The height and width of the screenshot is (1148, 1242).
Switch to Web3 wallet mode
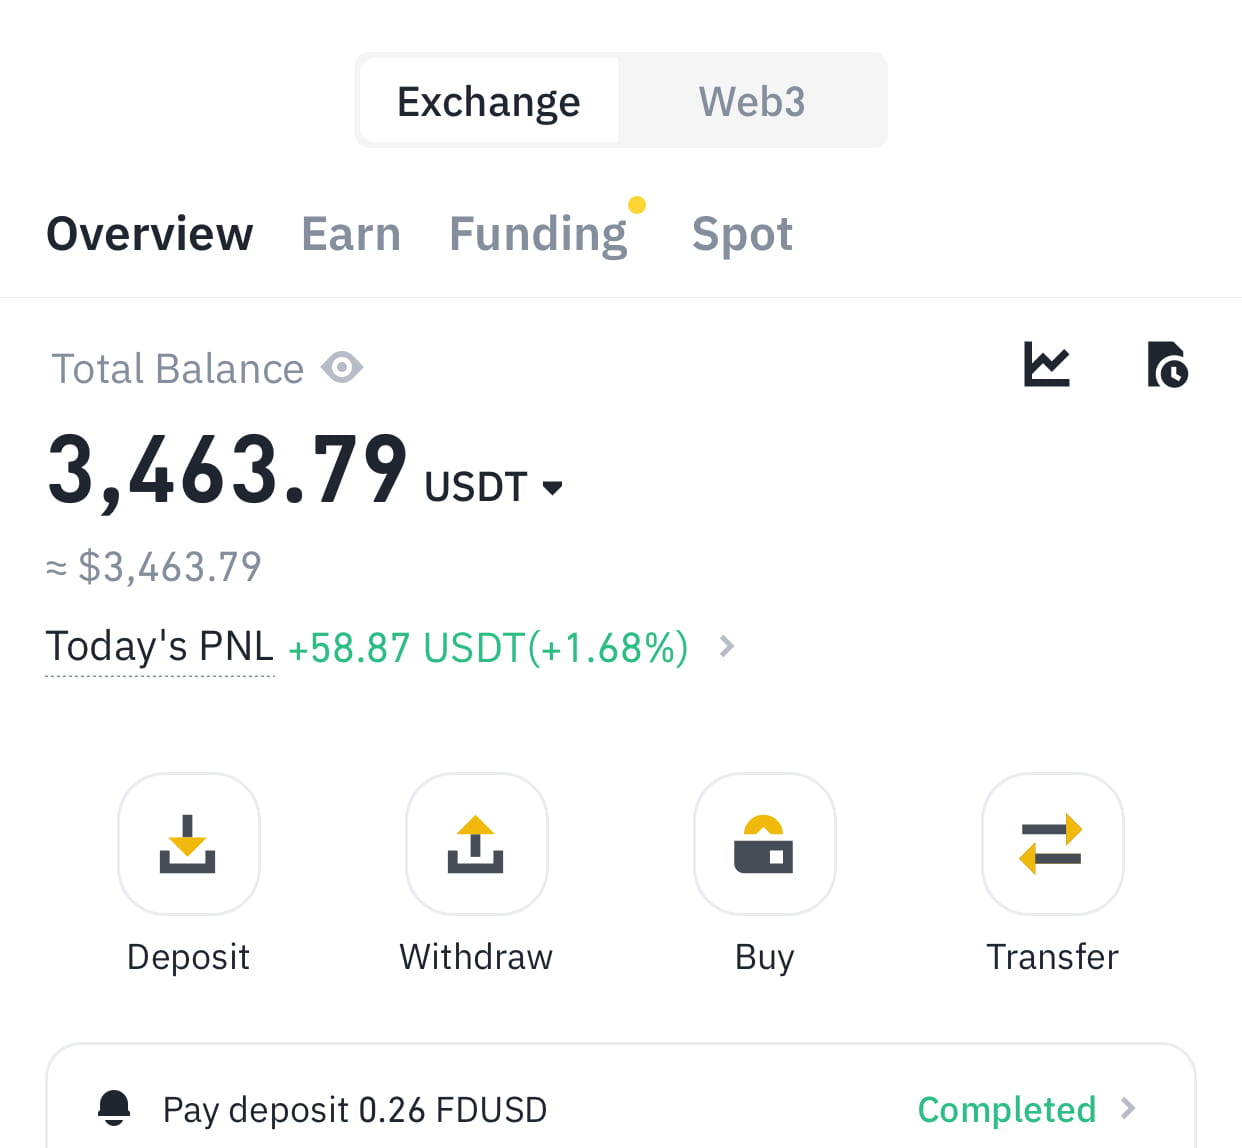[x=752, y=101]
